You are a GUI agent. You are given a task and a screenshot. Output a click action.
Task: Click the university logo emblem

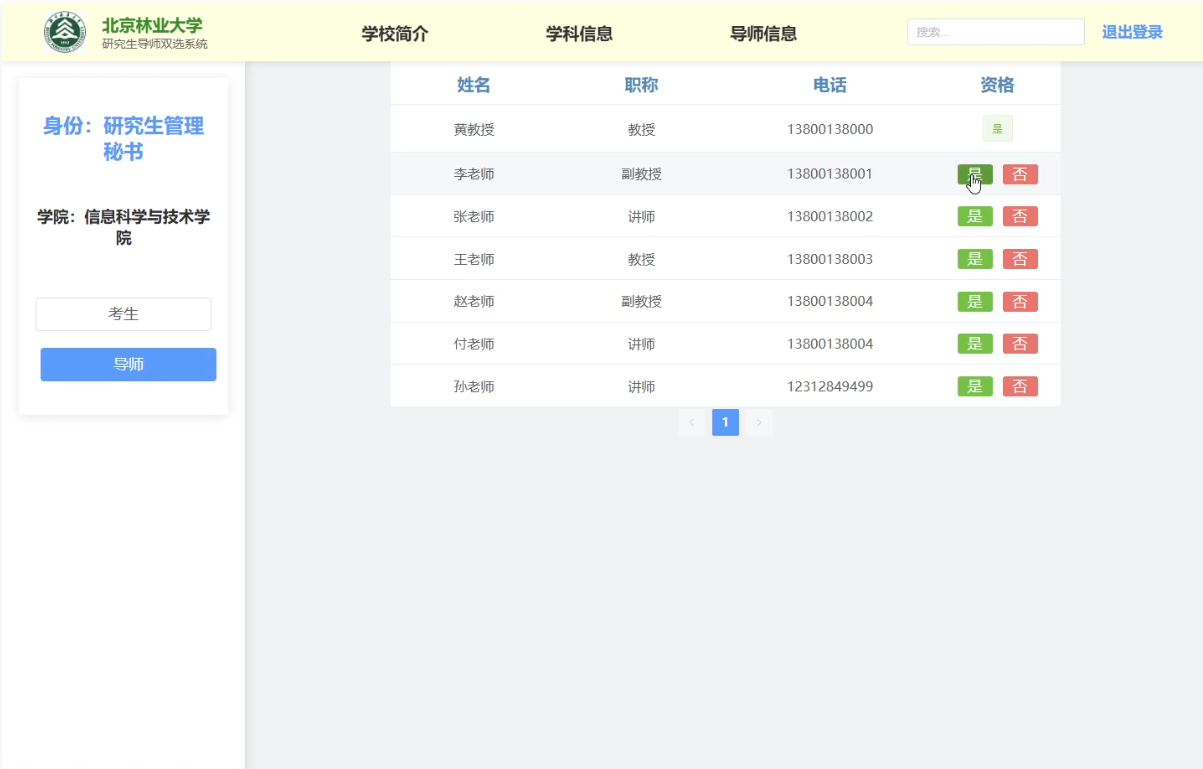(64, 31)
